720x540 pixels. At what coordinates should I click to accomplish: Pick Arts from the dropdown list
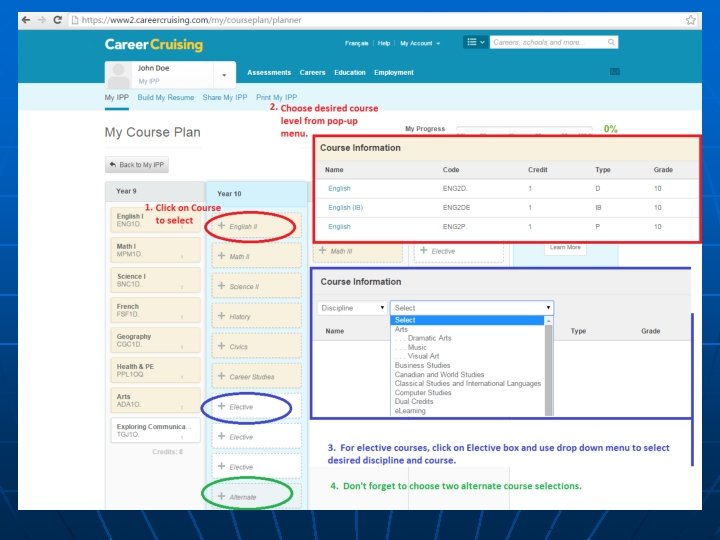coord(401,329)
